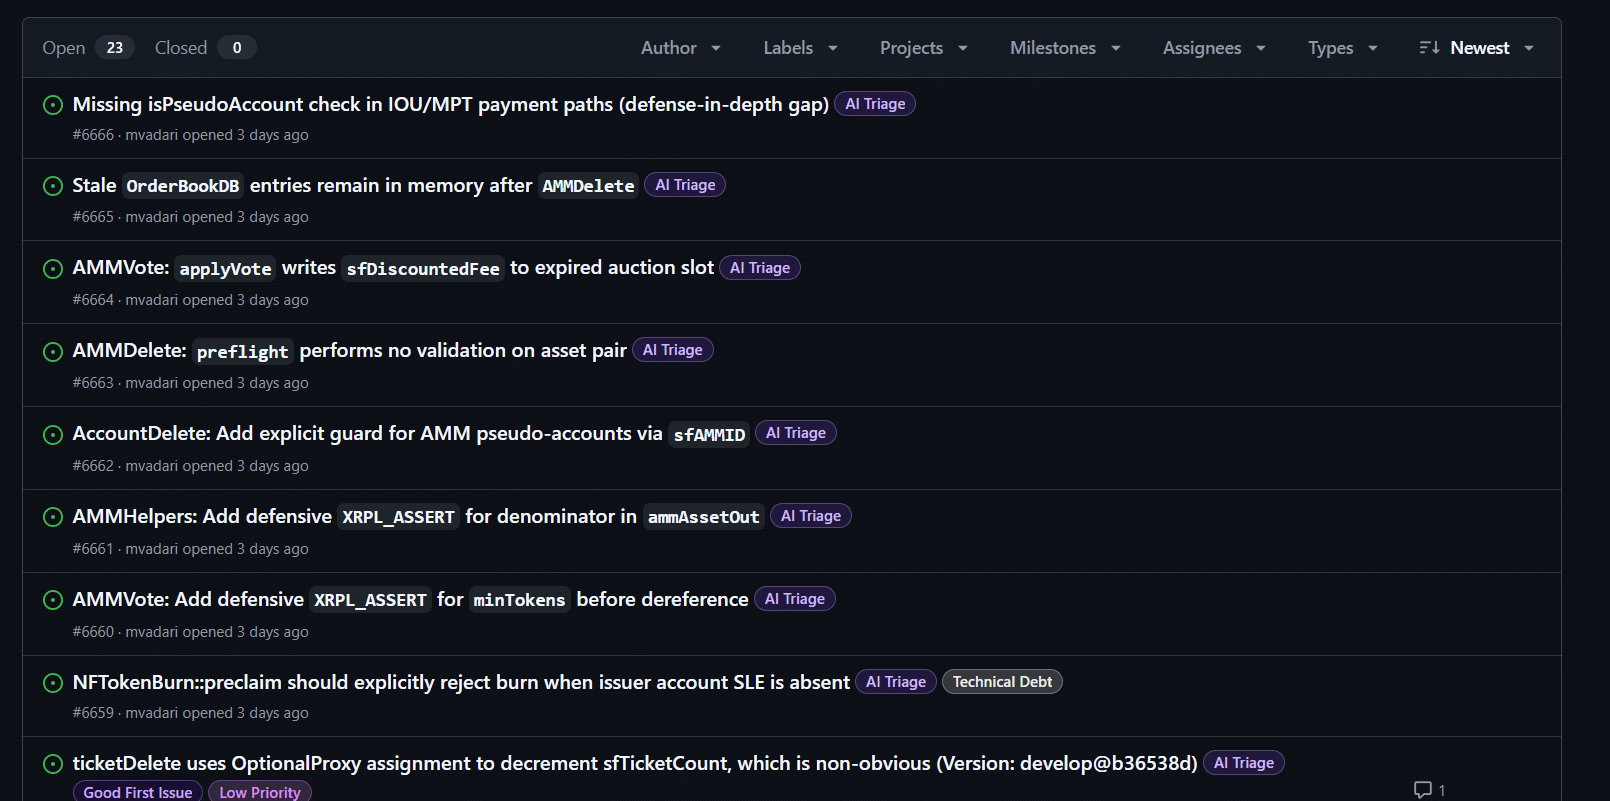Open the Milestones filter dropdown
This screenshot has width=1610, height=801.
1064,48
